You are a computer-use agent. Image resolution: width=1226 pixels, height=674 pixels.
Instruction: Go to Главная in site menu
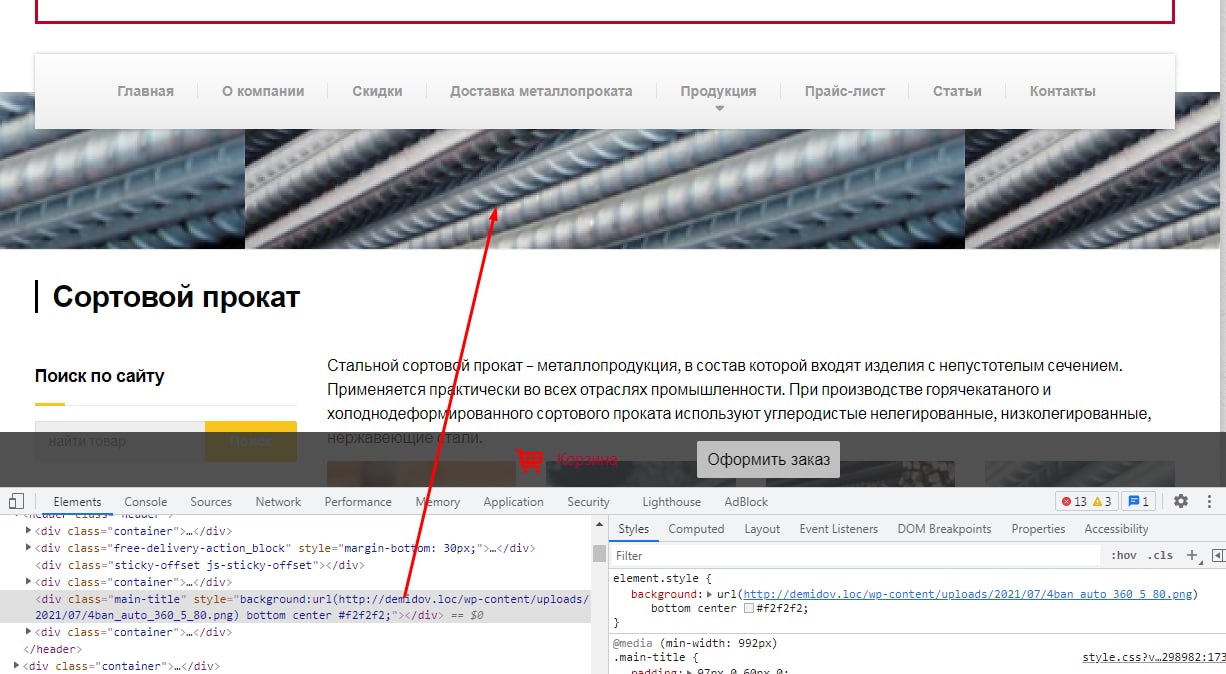tap(145, 91)
